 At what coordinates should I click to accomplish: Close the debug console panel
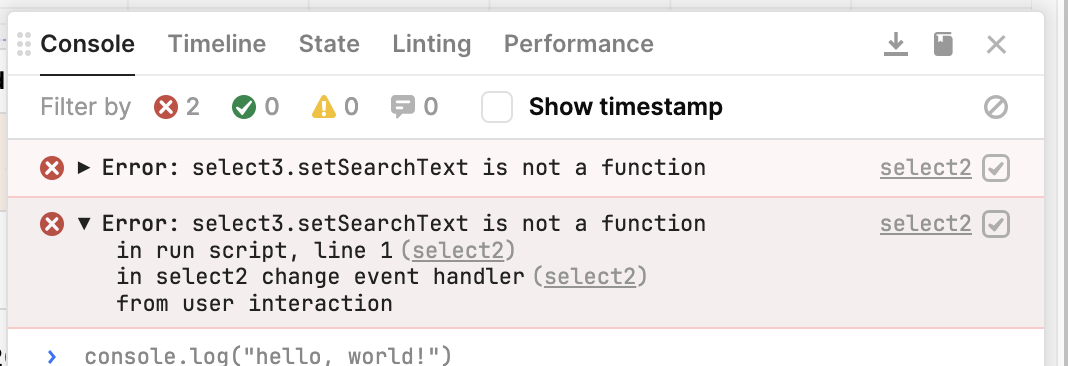(996, 45)
